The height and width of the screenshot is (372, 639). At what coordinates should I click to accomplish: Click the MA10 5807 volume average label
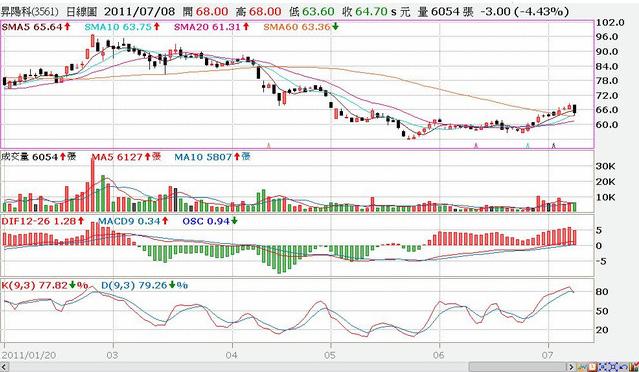pyautogui.click(x=212, y=156)
